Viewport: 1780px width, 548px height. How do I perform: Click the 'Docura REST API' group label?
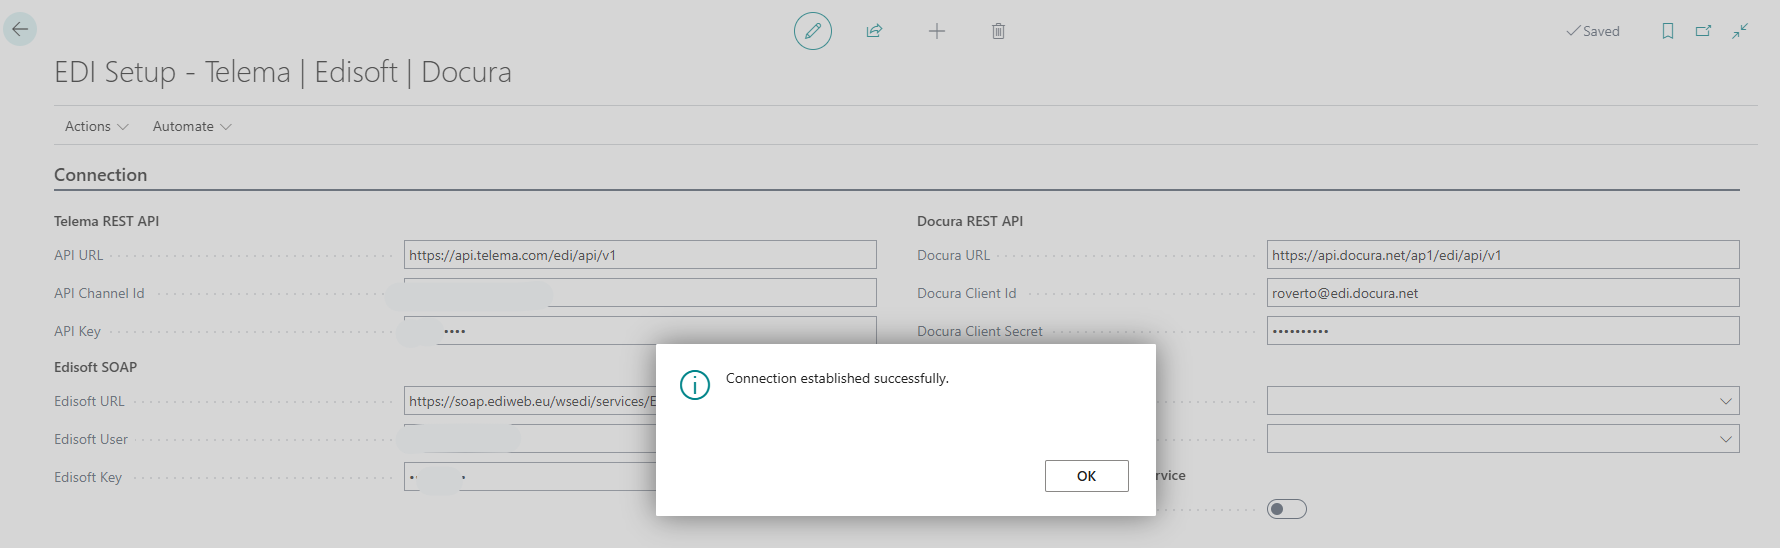pyautogui.click(x=970, y=221)
